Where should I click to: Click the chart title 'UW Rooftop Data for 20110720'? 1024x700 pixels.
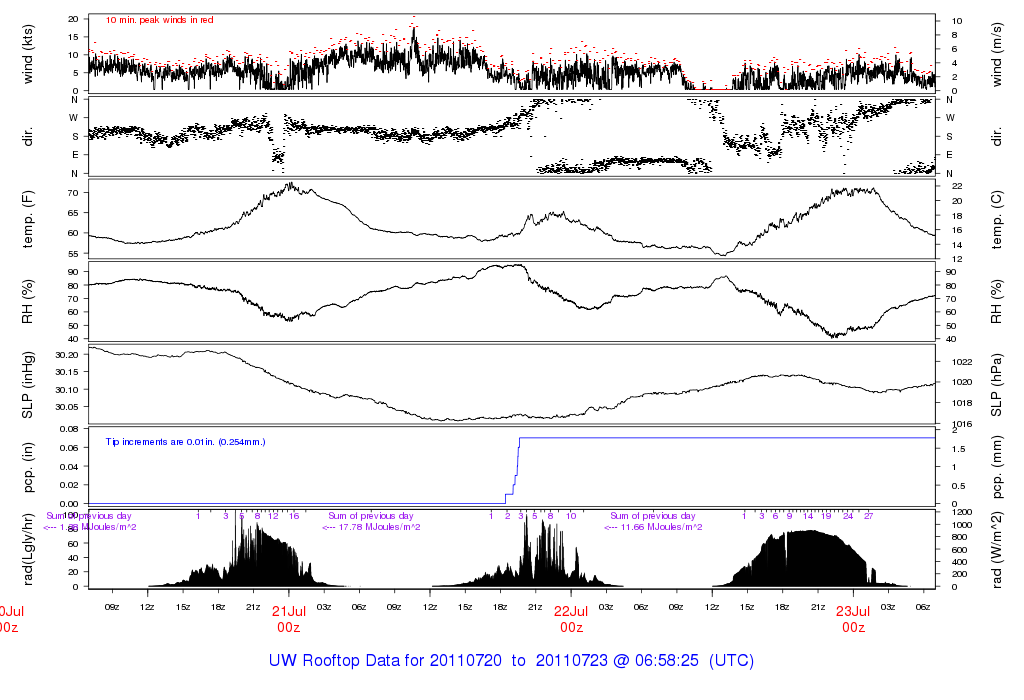(385, 660)
